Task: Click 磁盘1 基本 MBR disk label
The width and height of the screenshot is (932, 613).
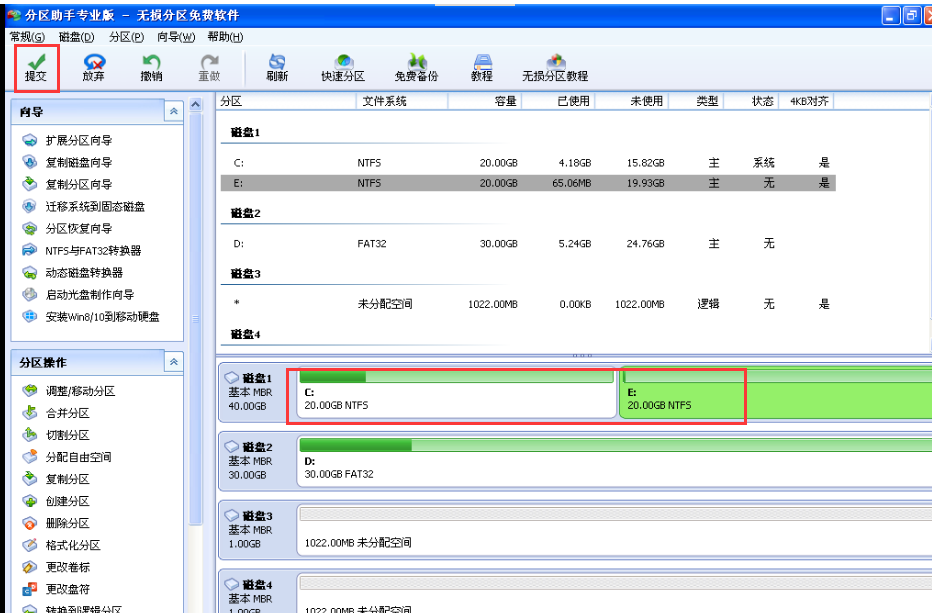Action: (250, 392)
